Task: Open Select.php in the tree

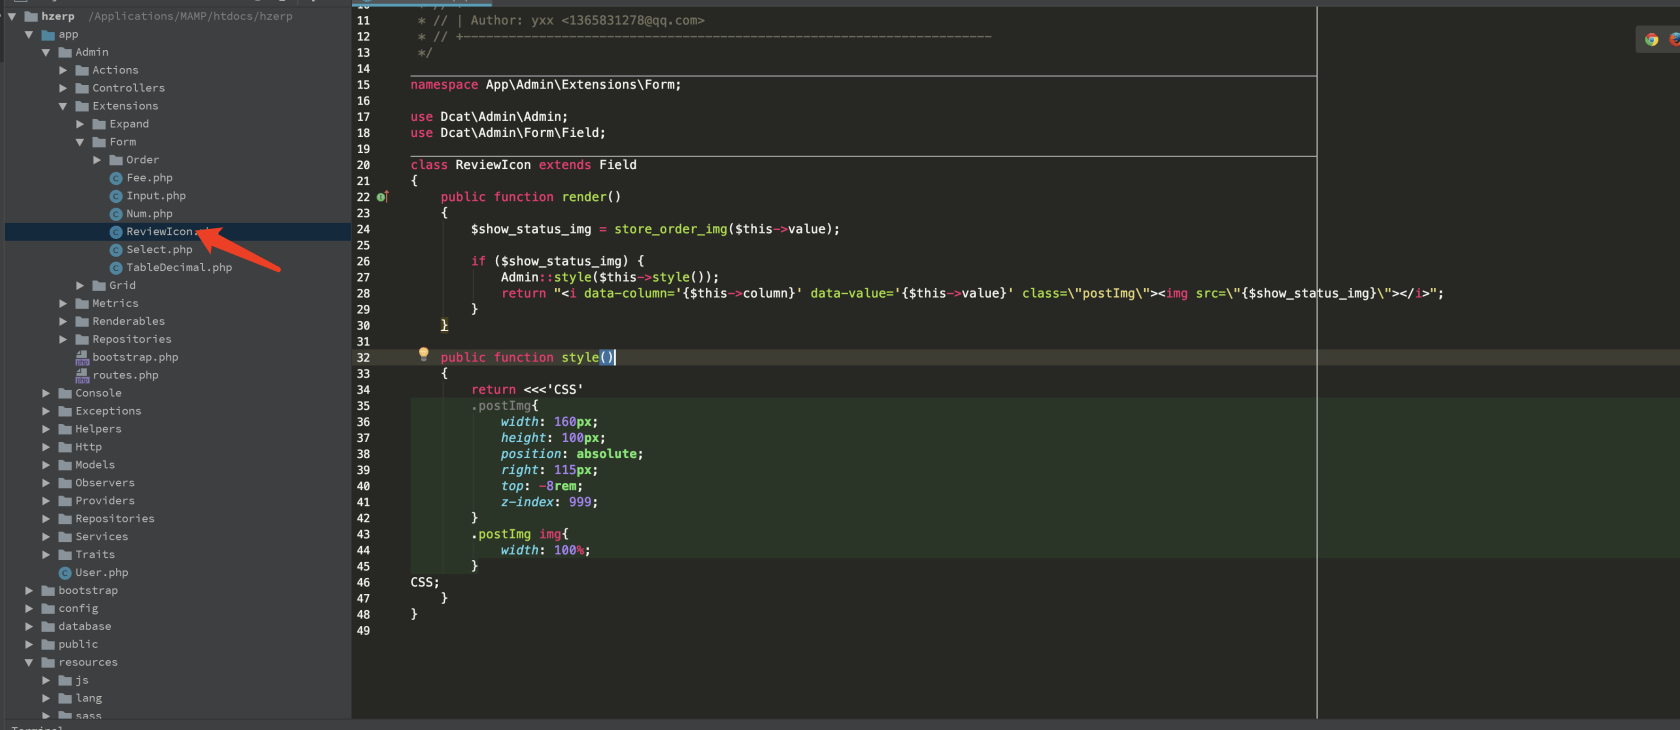Action: (159, 250)
